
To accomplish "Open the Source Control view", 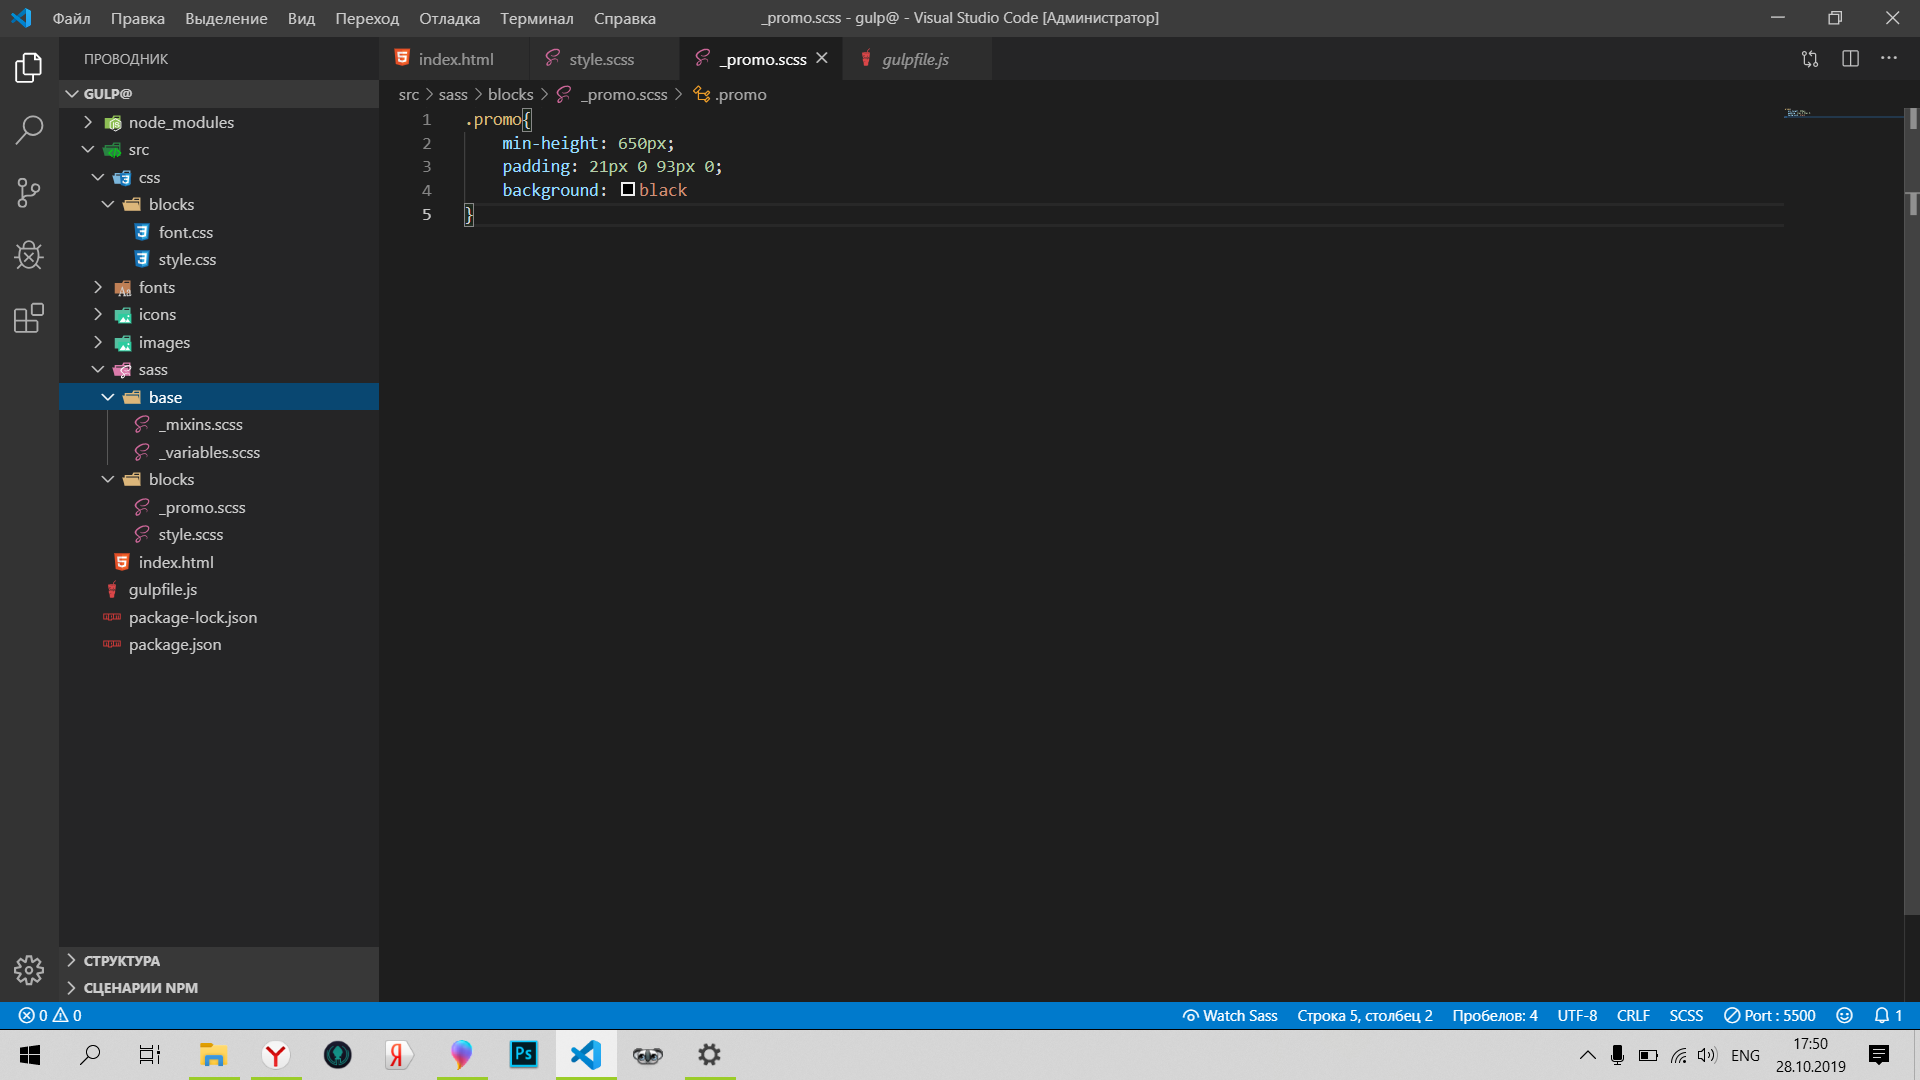I will pos(29,192).
